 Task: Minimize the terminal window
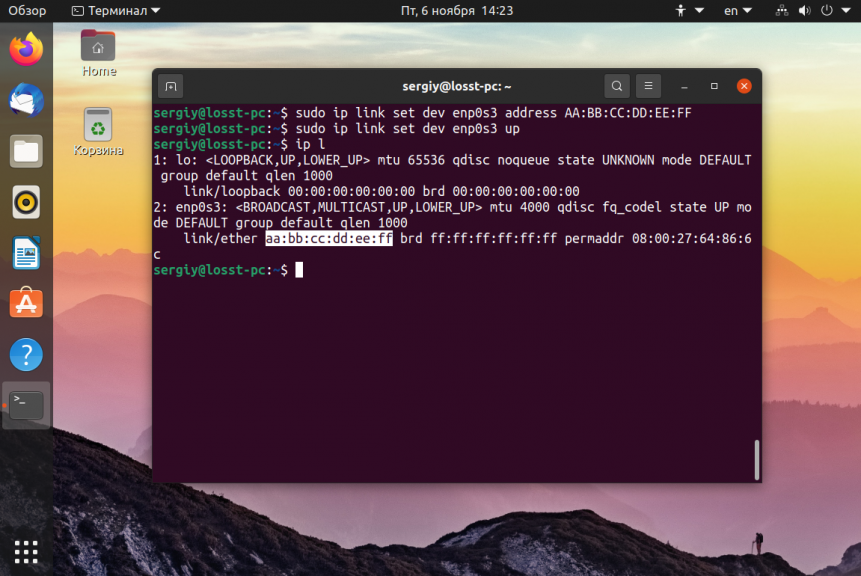684,86
